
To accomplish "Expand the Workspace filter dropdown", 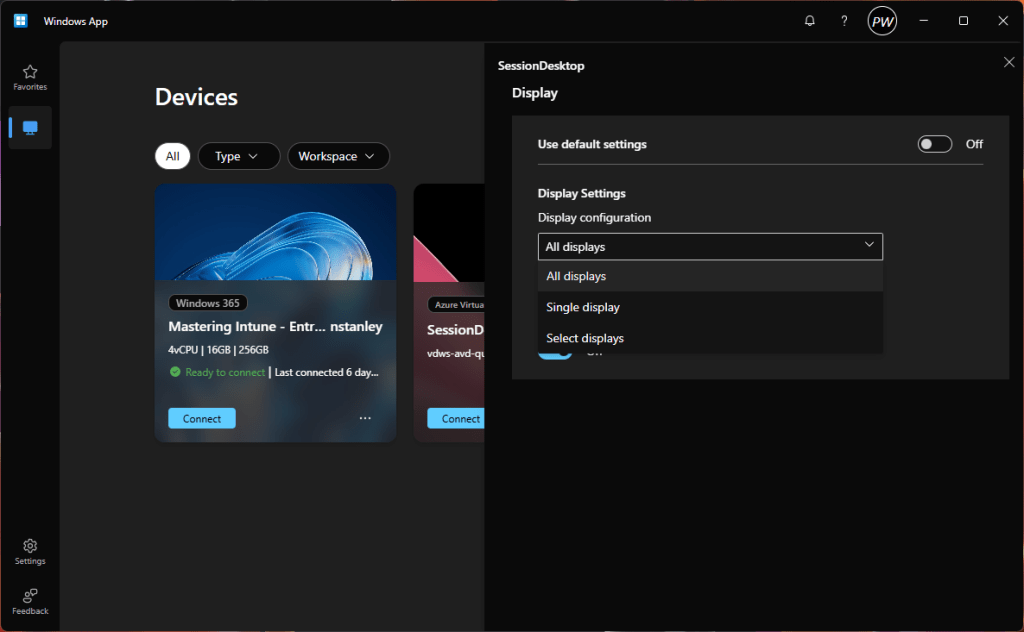I will tap(338, 156).
